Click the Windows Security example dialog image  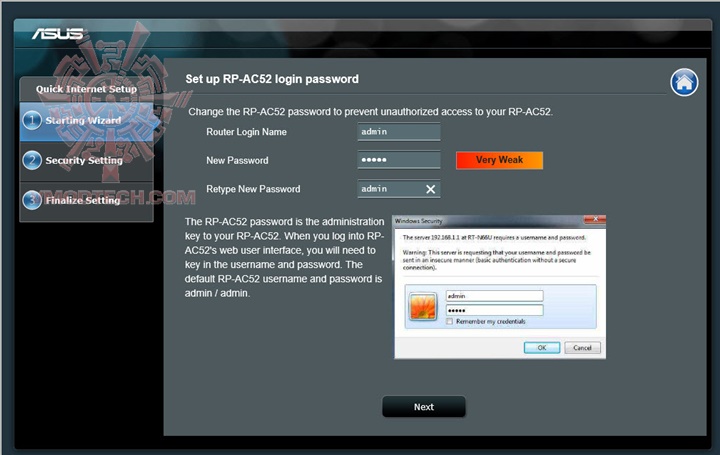point(500,287)
